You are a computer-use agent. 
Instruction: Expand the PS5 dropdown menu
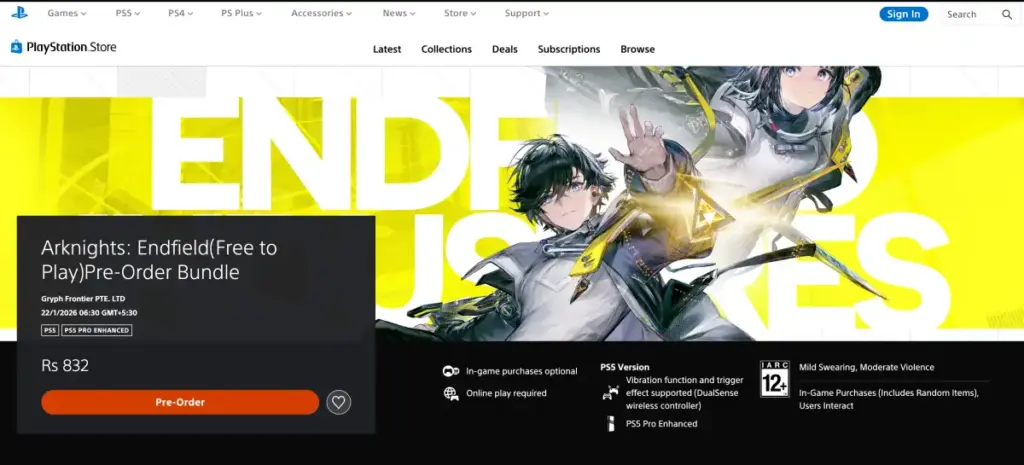[x=128, y=13]
